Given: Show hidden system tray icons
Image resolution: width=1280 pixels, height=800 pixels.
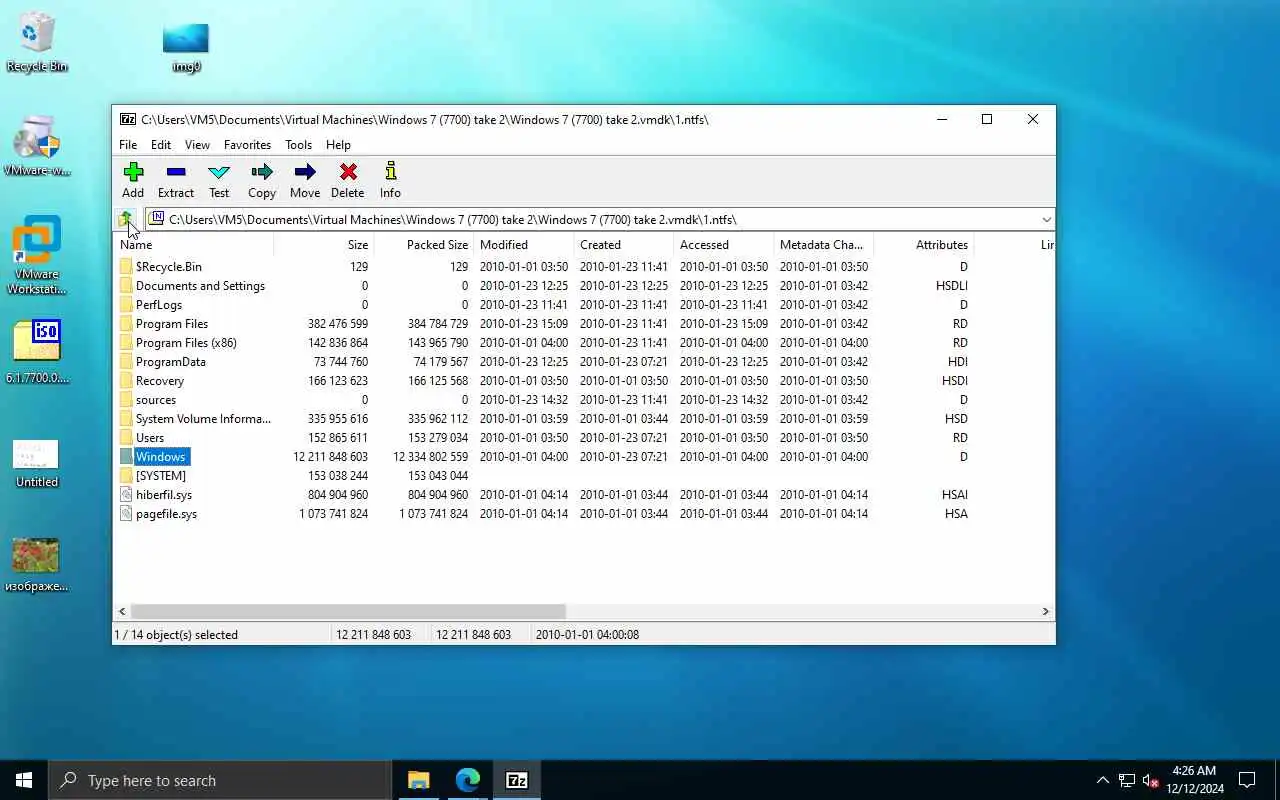Looking at the screenshot, I should pos(1102,780).
